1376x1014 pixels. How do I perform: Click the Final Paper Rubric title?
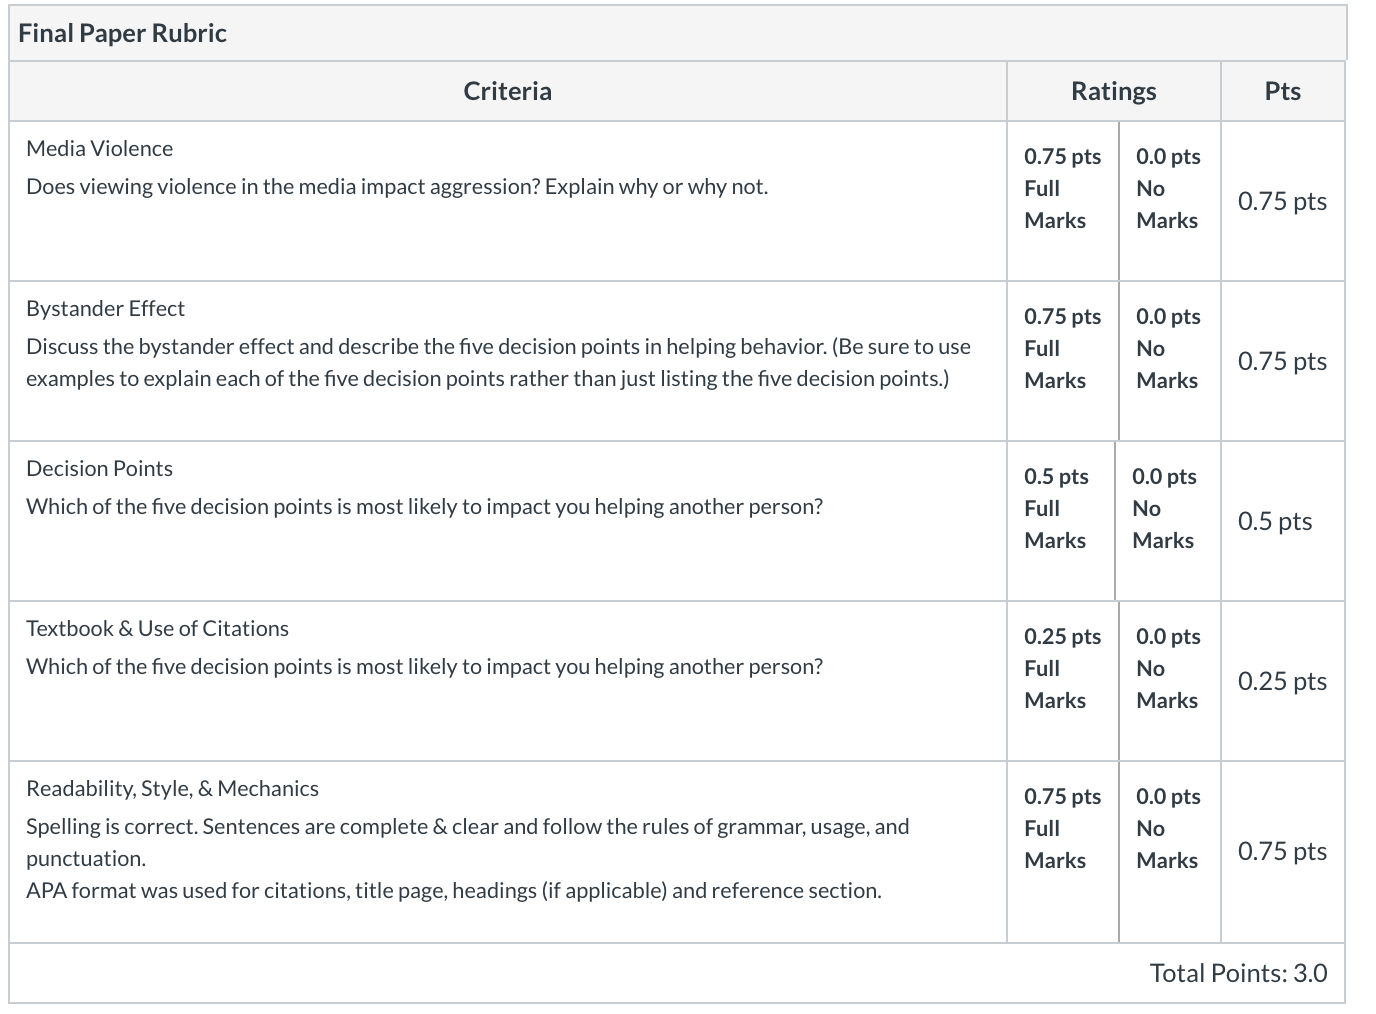122,33
